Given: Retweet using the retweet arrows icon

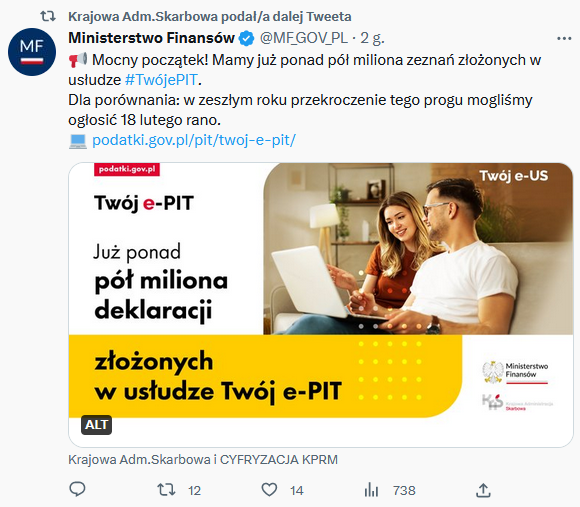Looking at the screenshot, I should click(166, 490).
